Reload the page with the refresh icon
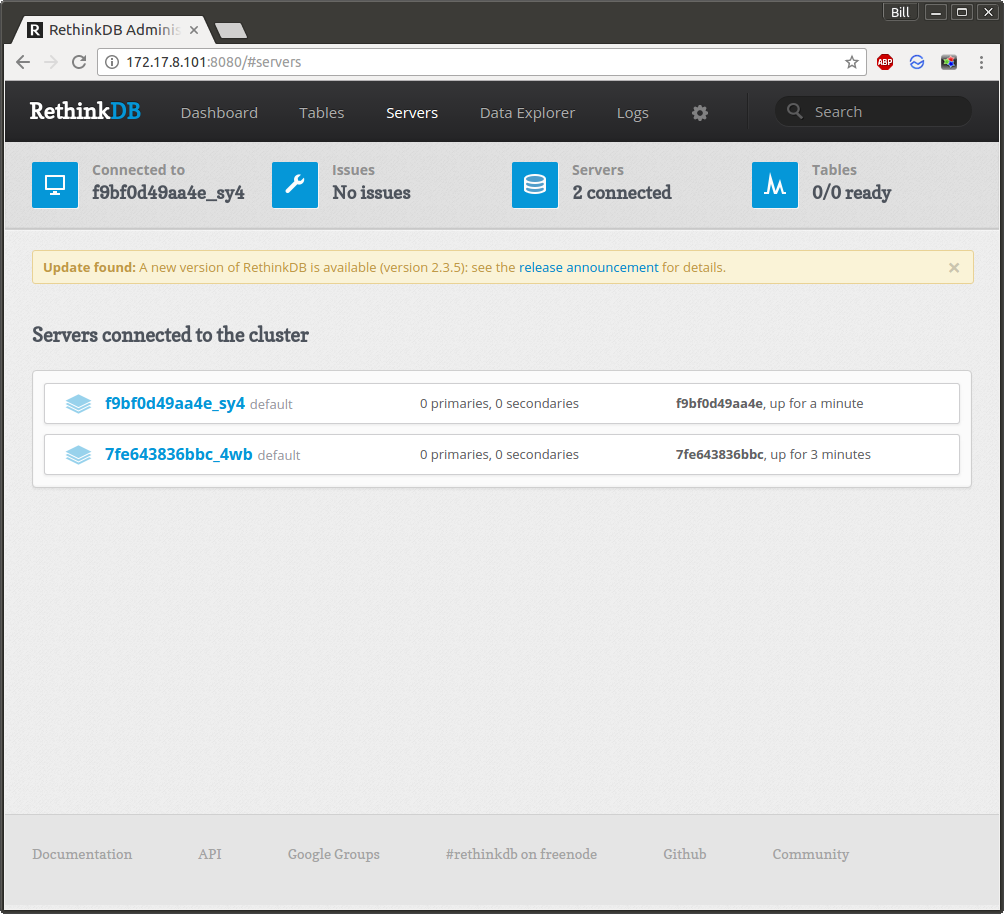Screen dimensions: 1004x914 point(79,61)
